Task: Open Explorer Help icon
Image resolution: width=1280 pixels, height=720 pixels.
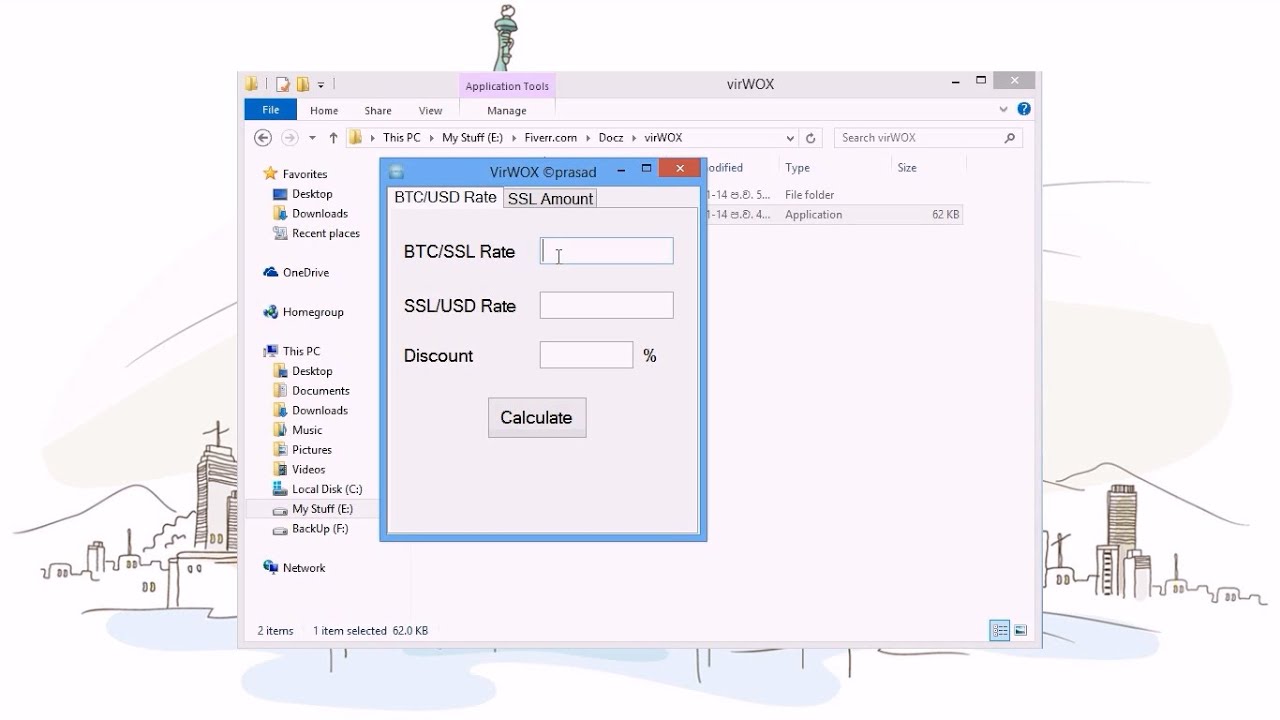Action: tap(1024, 109)
